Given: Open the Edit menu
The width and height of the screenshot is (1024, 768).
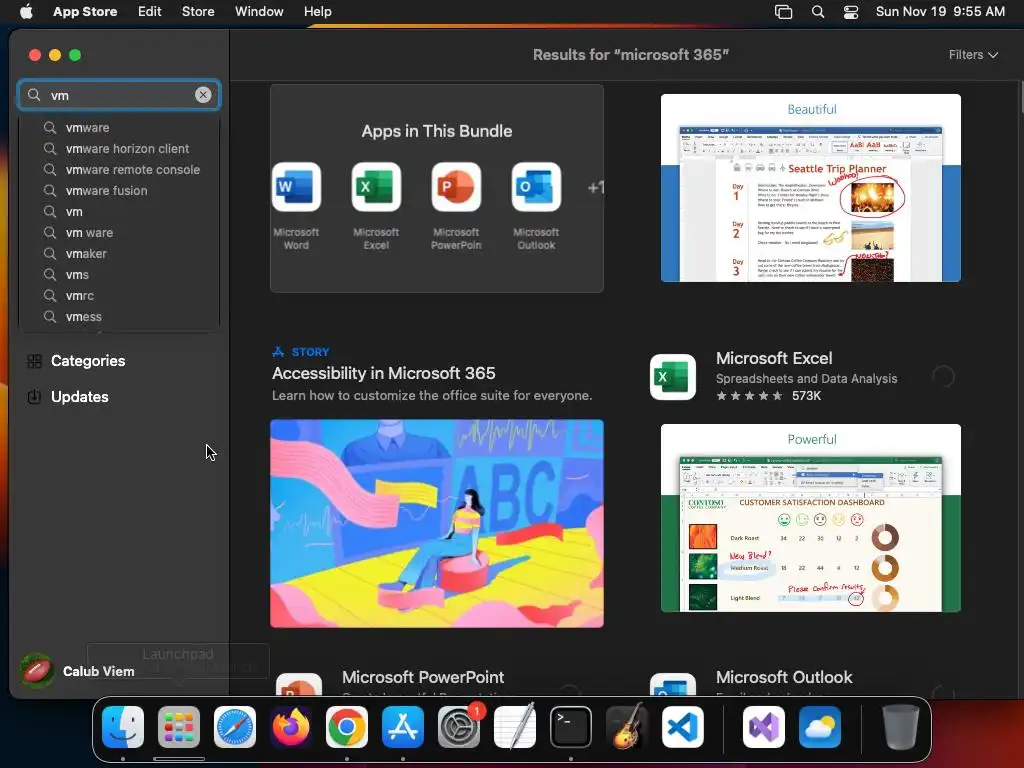Looking at the screenshot, I should (150, 12).
